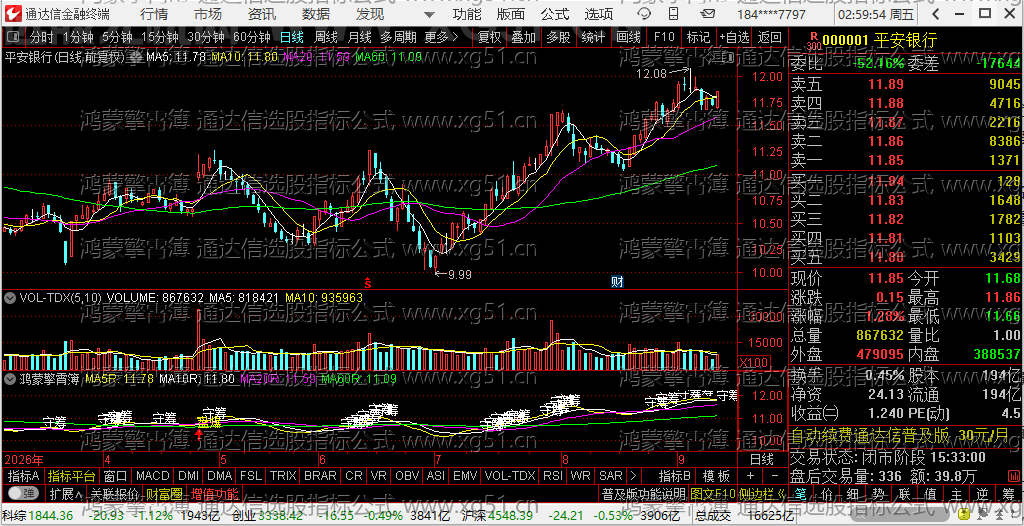The image size is (1024, 526).
Task: Switch indicator to TRIX
Action: tap(283, 476)
